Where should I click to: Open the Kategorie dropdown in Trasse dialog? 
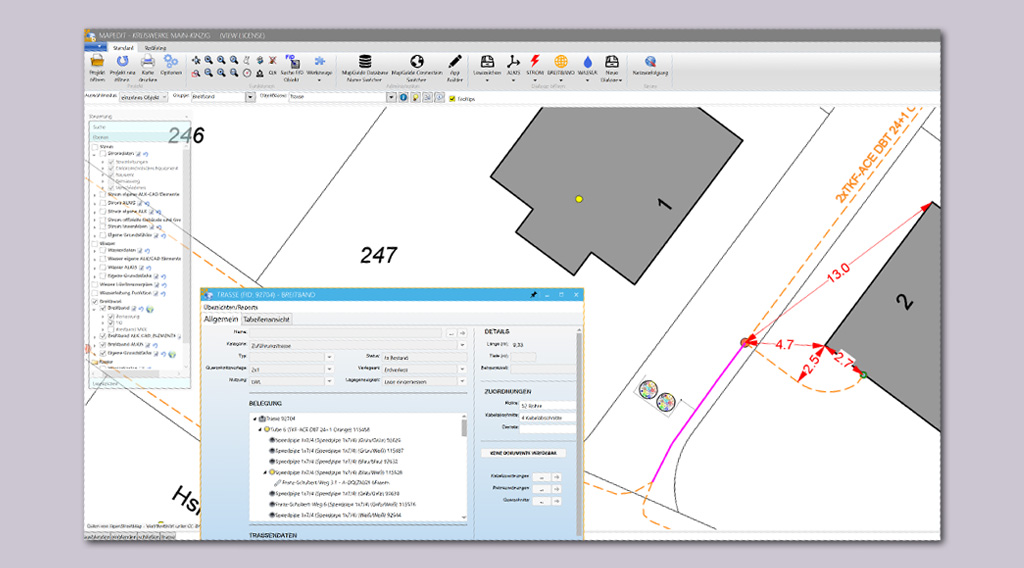[462, 344]
